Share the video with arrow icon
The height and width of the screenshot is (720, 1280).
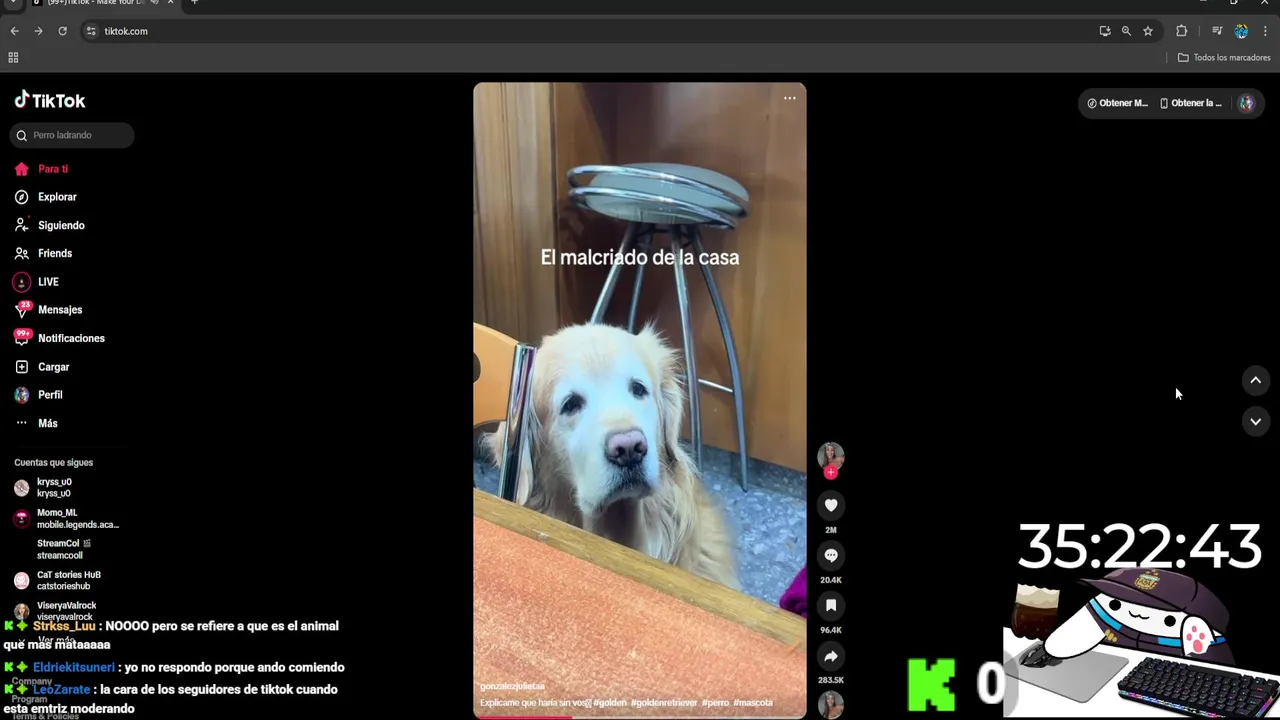(831, 656)
